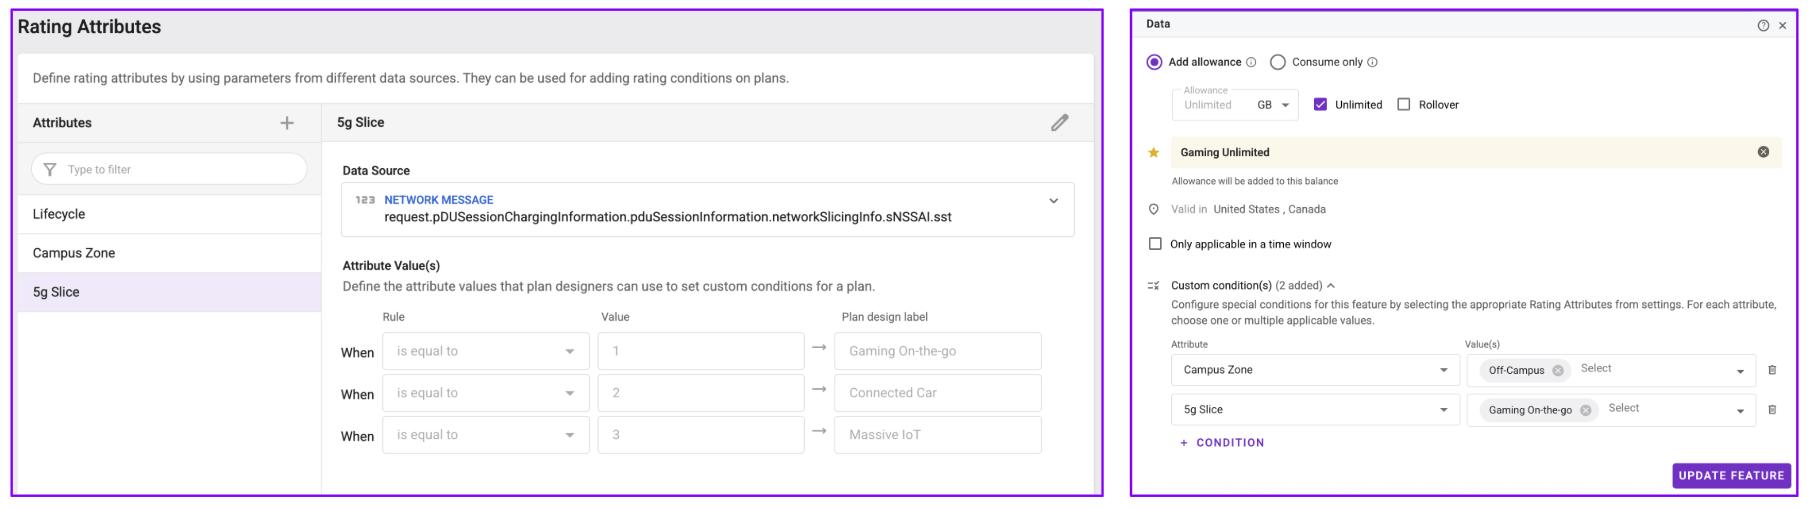The width and height of the screenshot is (1810, 508).
Task: Delete the 5g Slice condition row
Action: point(1772,410)
